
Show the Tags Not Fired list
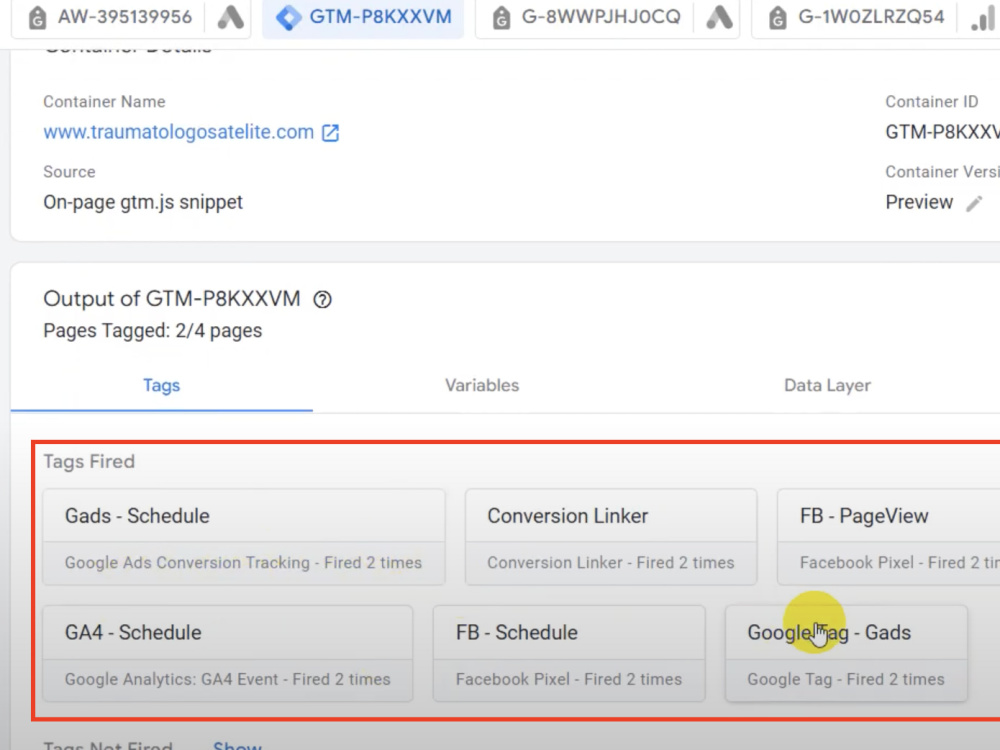237,745
